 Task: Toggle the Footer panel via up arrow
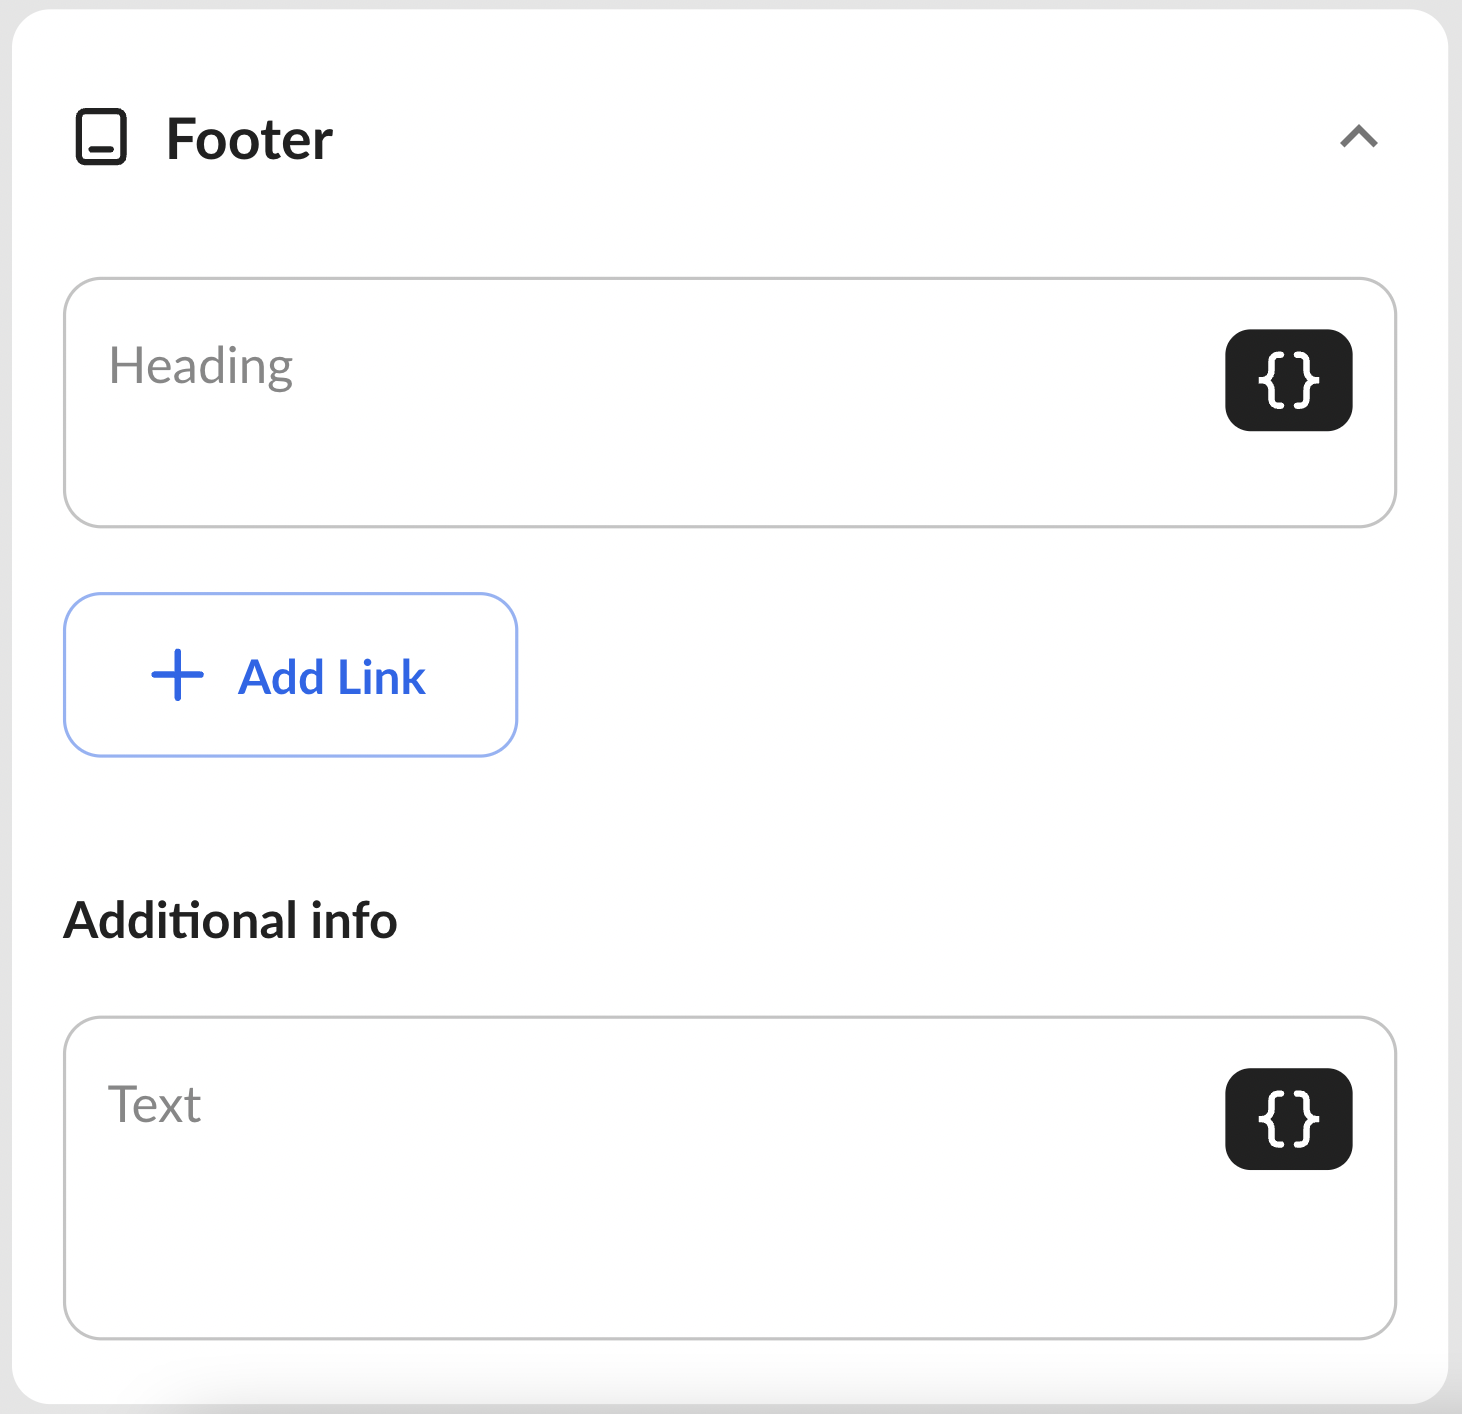coord(1358,137)
